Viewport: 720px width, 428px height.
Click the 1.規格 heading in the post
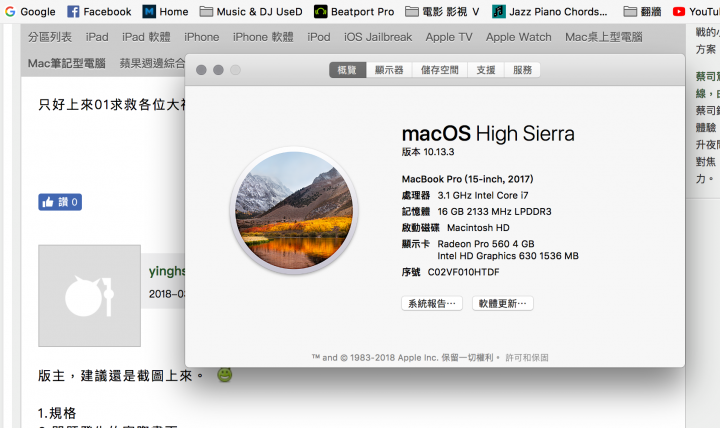57,413
